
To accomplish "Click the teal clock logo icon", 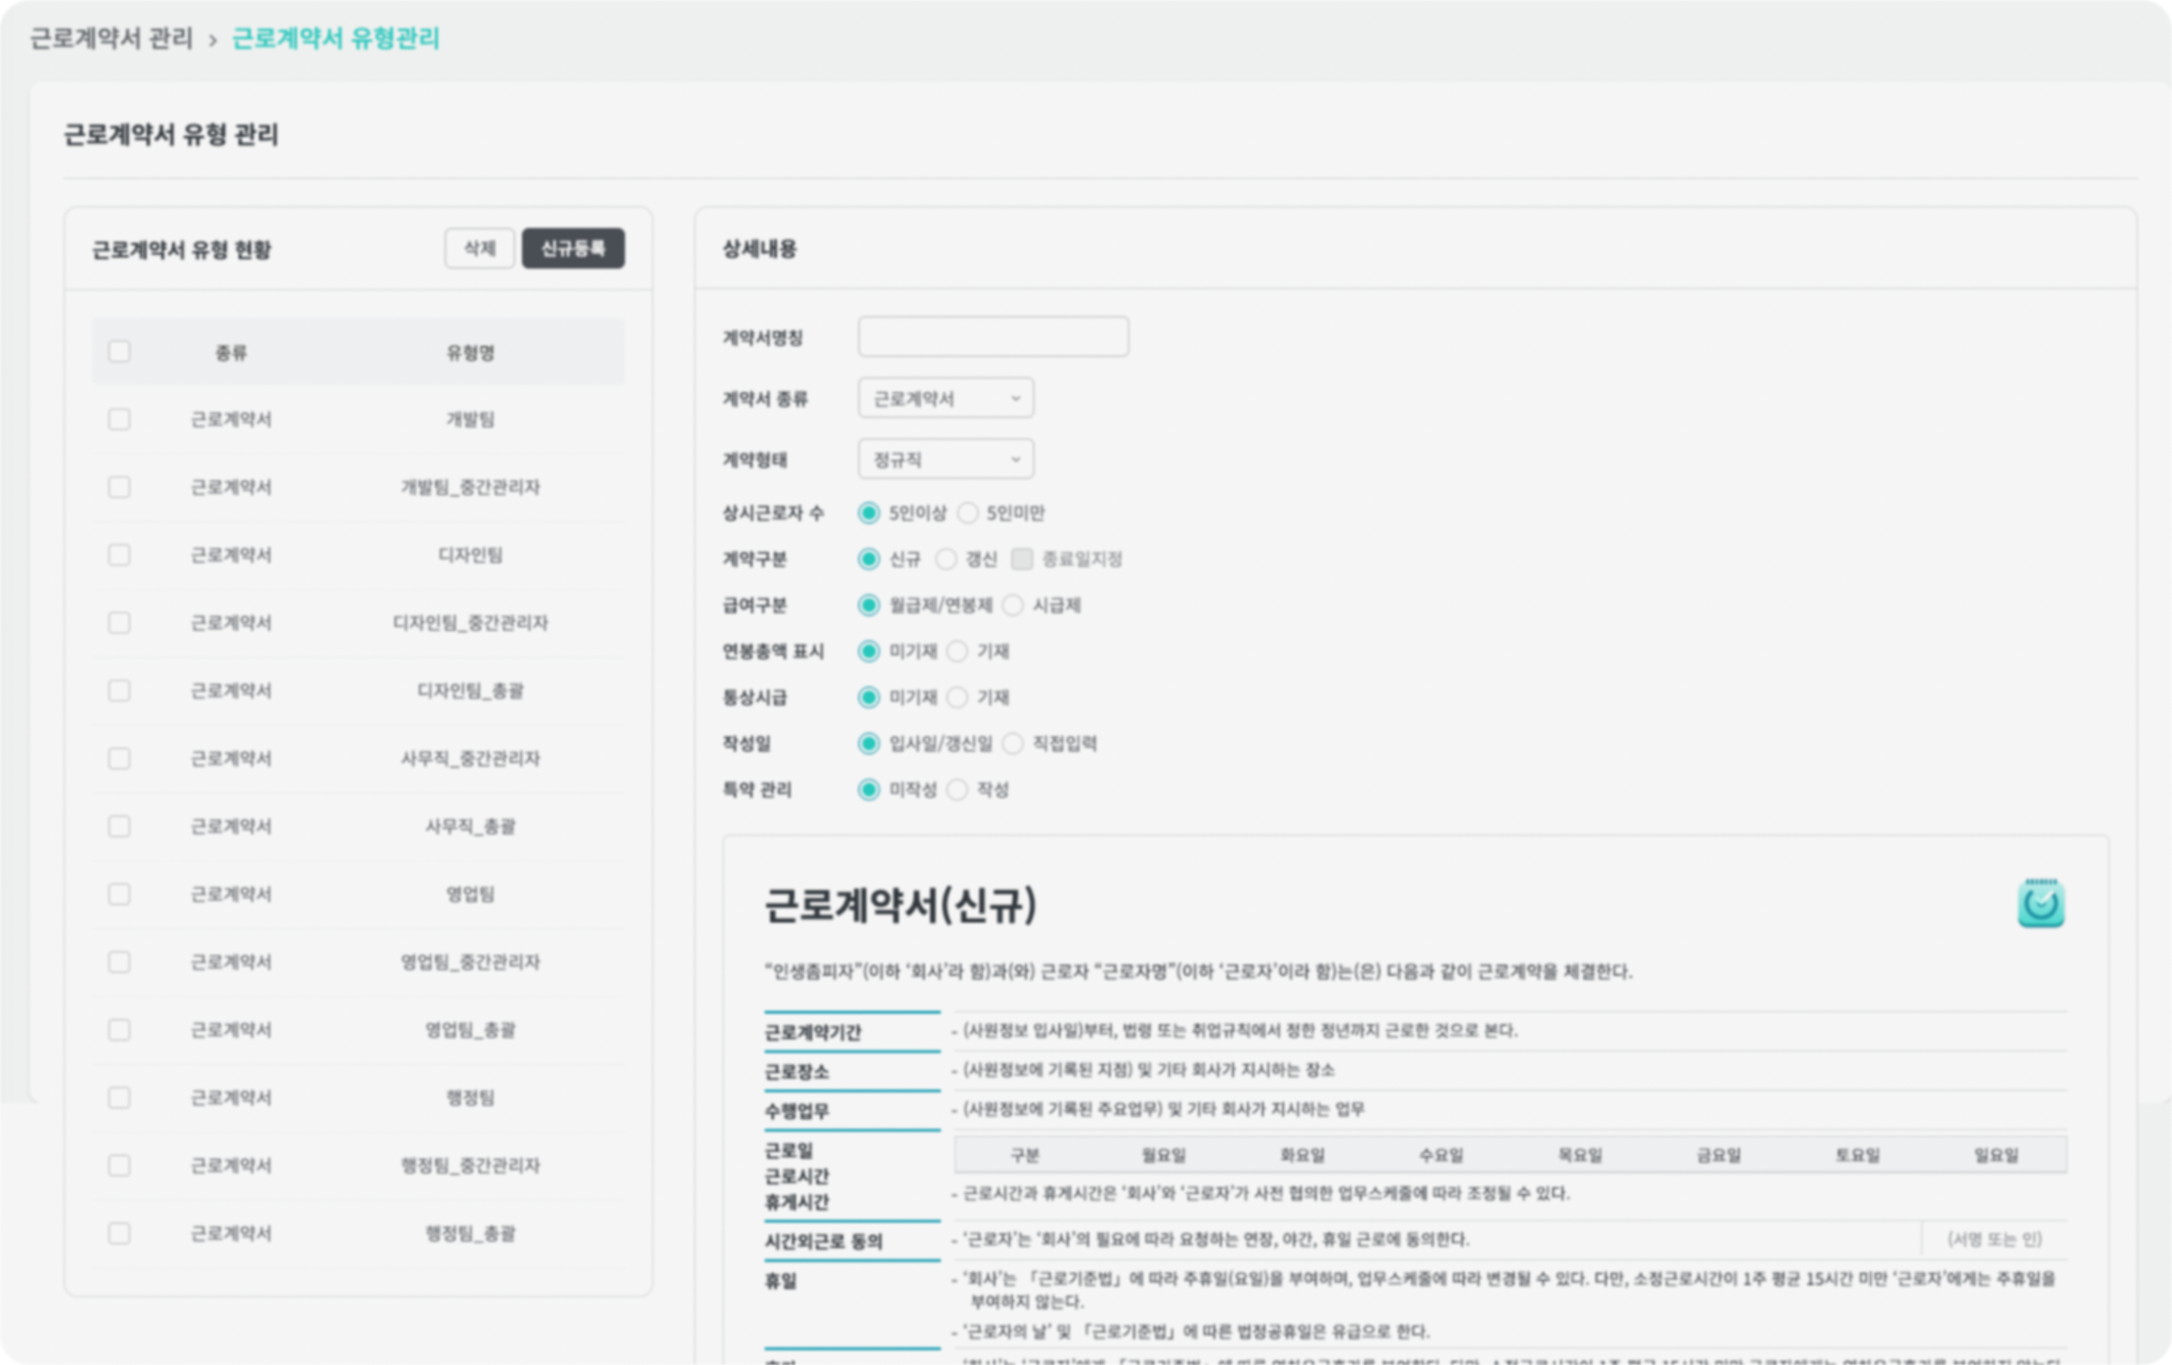I will coord(2040,903).
